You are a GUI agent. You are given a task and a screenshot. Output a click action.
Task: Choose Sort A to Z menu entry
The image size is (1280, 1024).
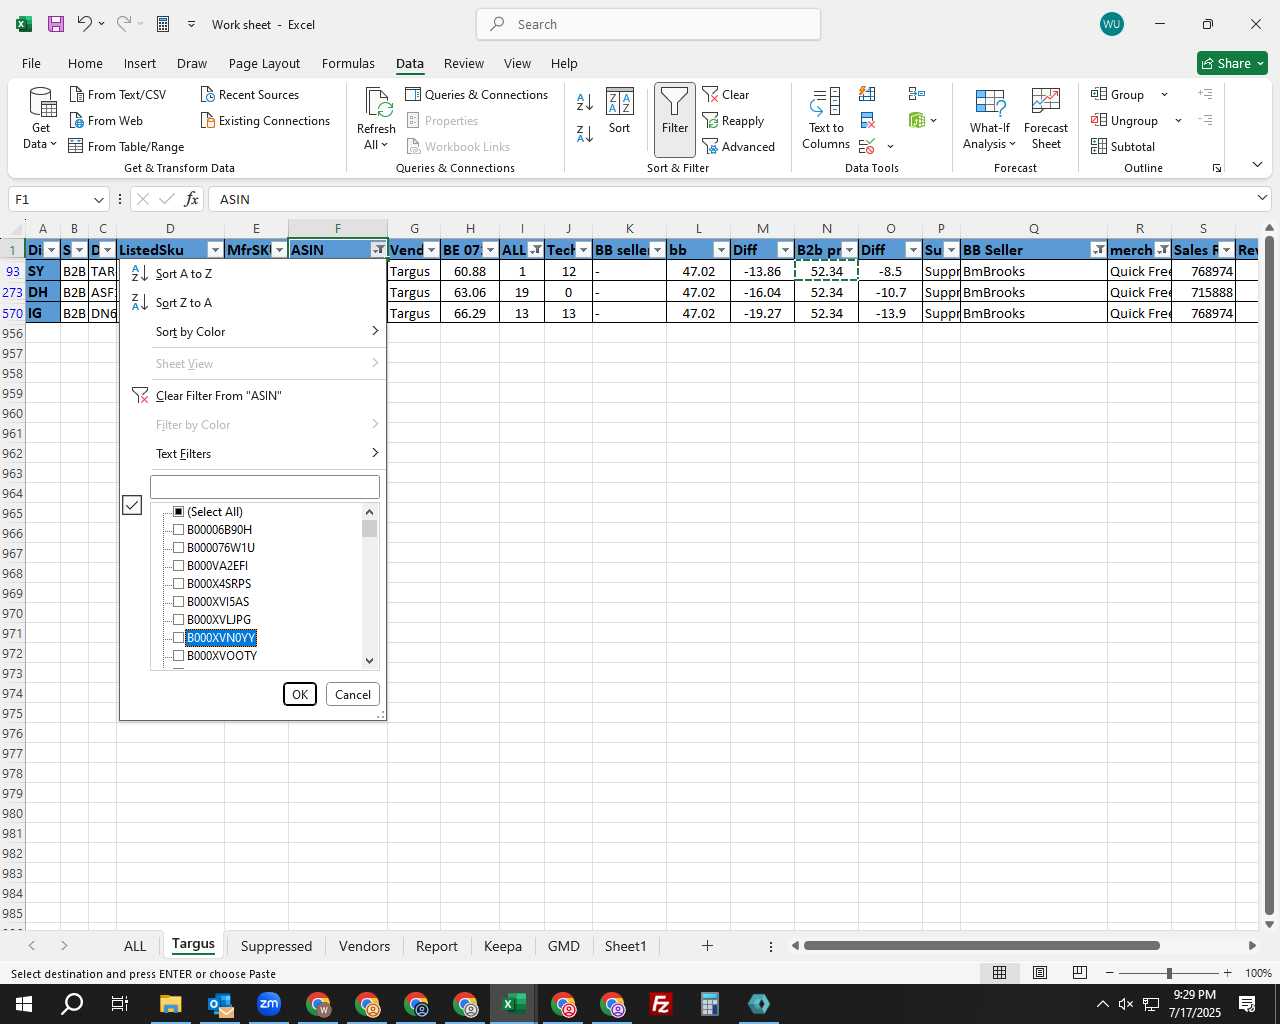(254, 274)
